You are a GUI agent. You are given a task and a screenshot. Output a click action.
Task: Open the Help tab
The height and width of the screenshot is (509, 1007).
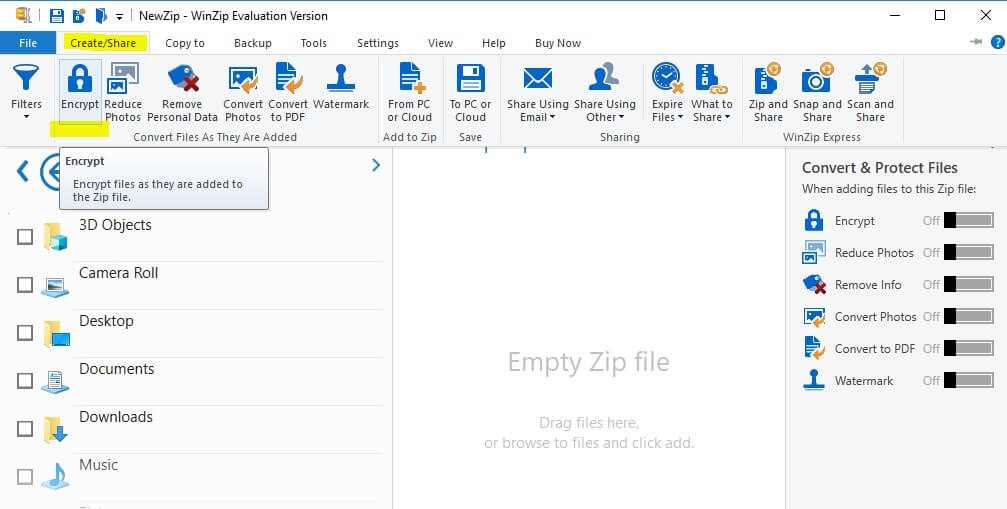pos(493,43)
